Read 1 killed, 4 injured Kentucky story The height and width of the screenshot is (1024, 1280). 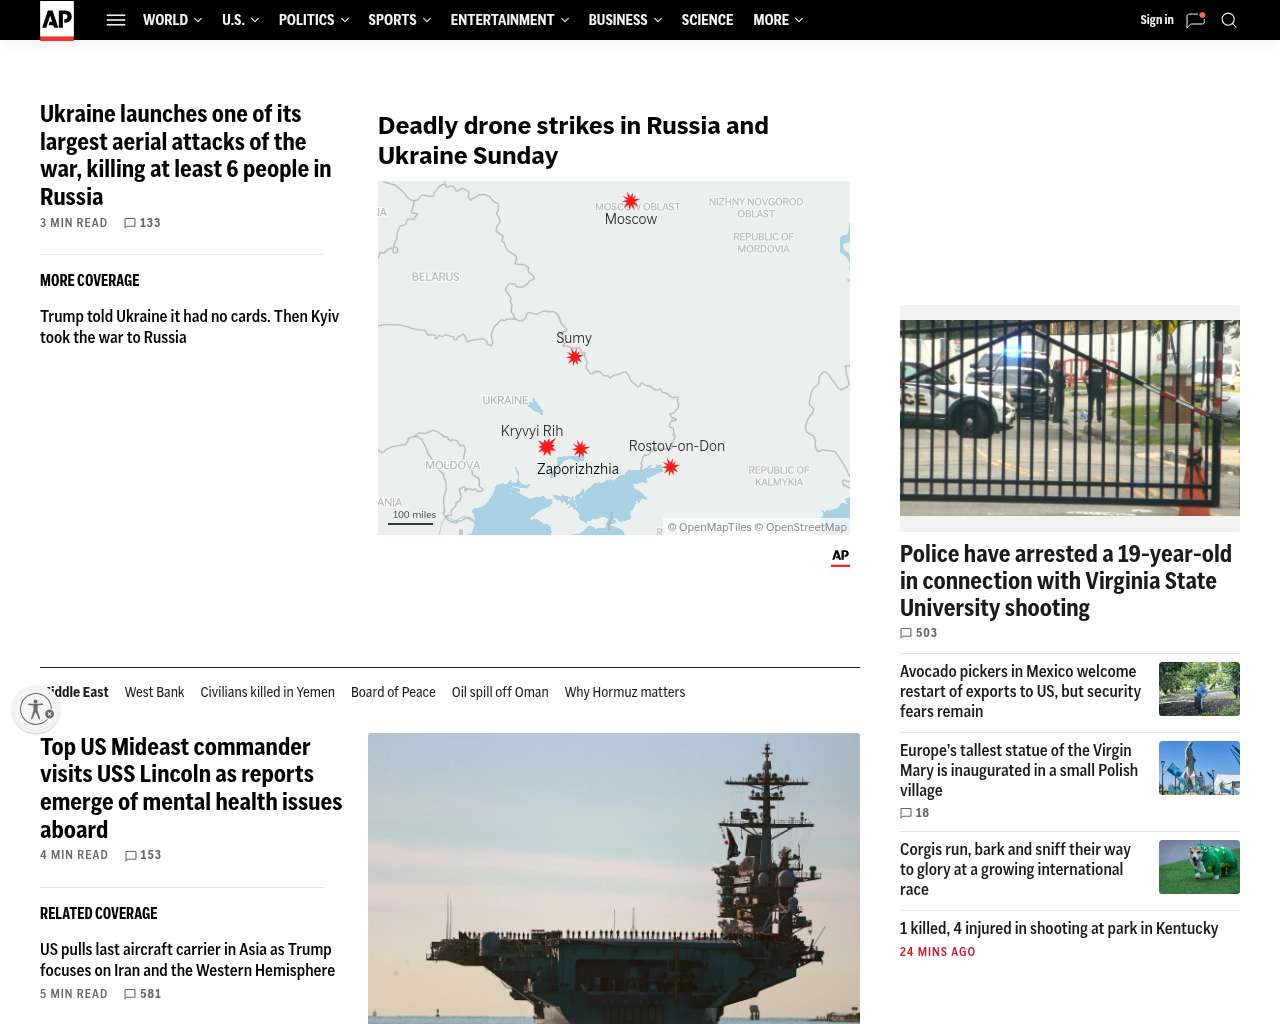tap(1059, 928)
